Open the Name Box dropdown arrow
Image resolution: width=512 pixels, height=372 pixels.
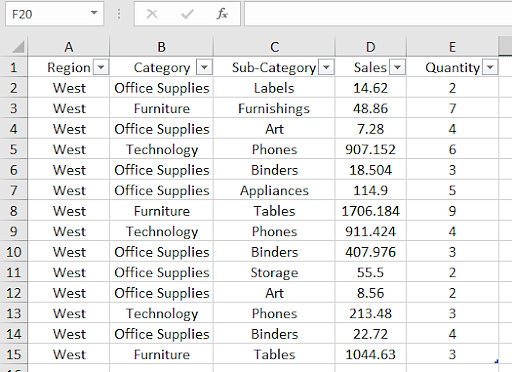point(94,13)
